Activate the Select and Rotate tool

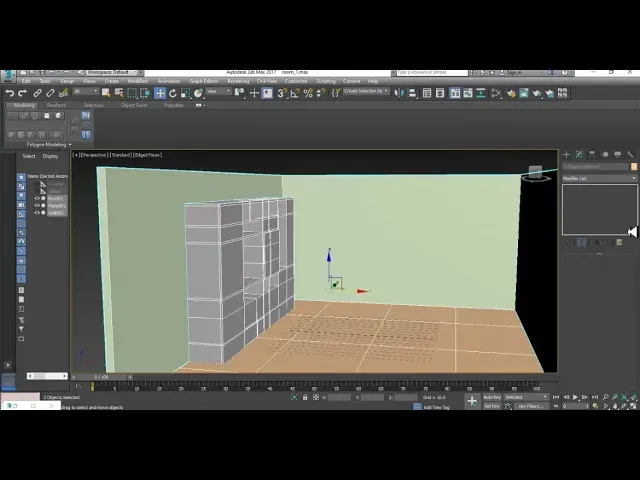click(172, 93)
